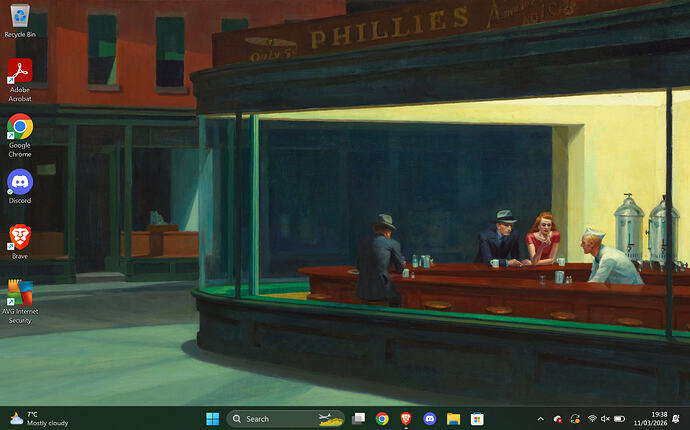The height and width of the screenshot is (430, 690).
Task: Select the Adobe Acrobat desktop shortcut
Action: coord(20,80)
